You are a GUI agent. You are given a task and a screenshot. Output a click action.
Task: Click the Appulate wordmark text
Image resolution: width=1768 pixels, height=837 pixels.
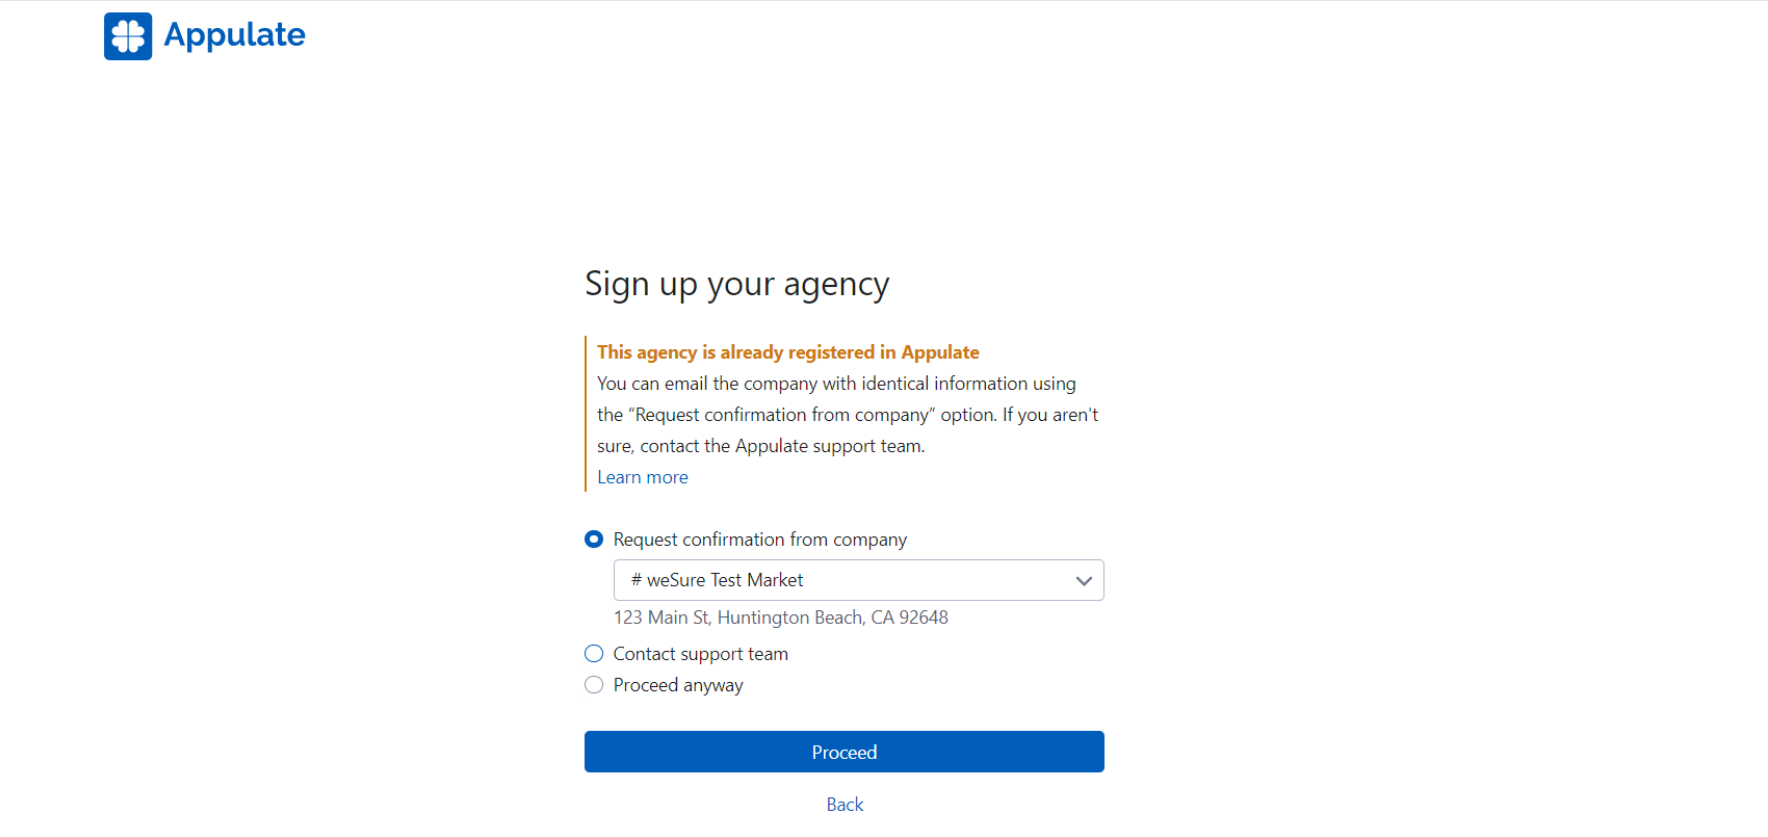click(x=235, y=36)
